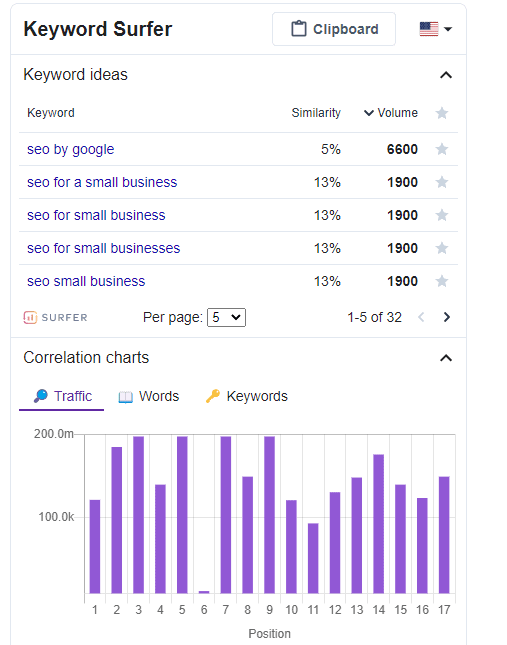
Task: Star the 'seo for small business' keyword
Action: coord(442,215)
